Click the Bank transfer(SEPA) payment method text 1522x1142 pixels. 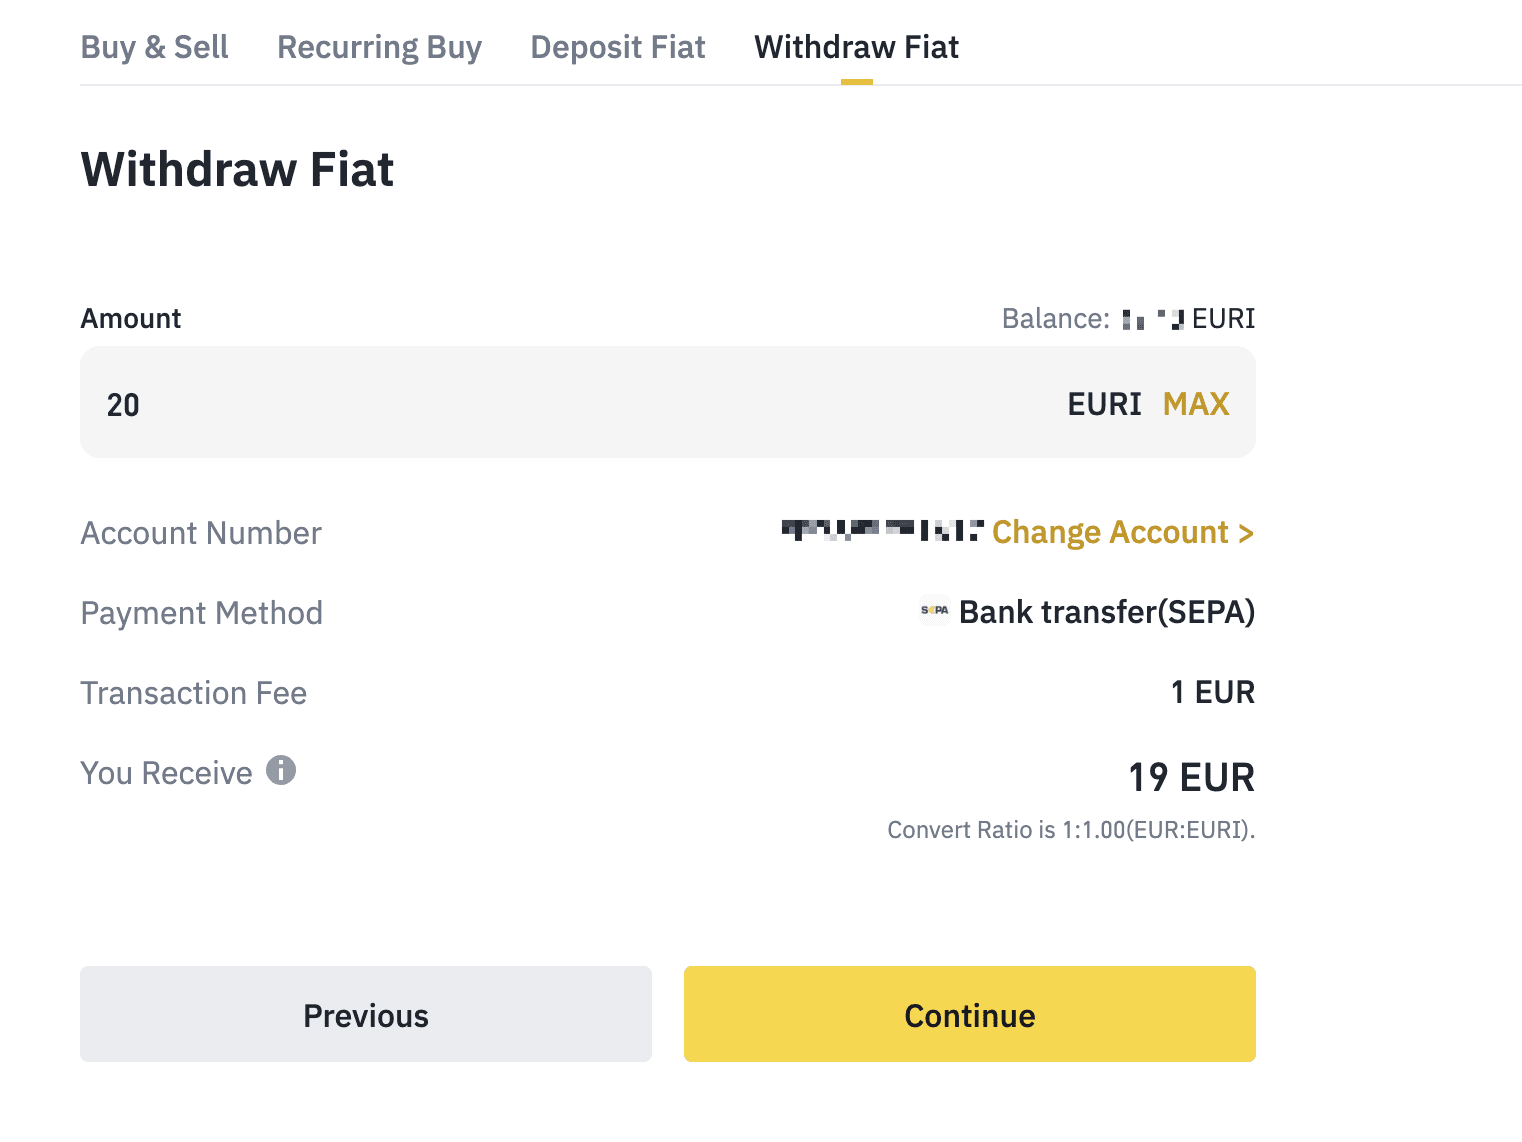click(x=1106, y=612)
